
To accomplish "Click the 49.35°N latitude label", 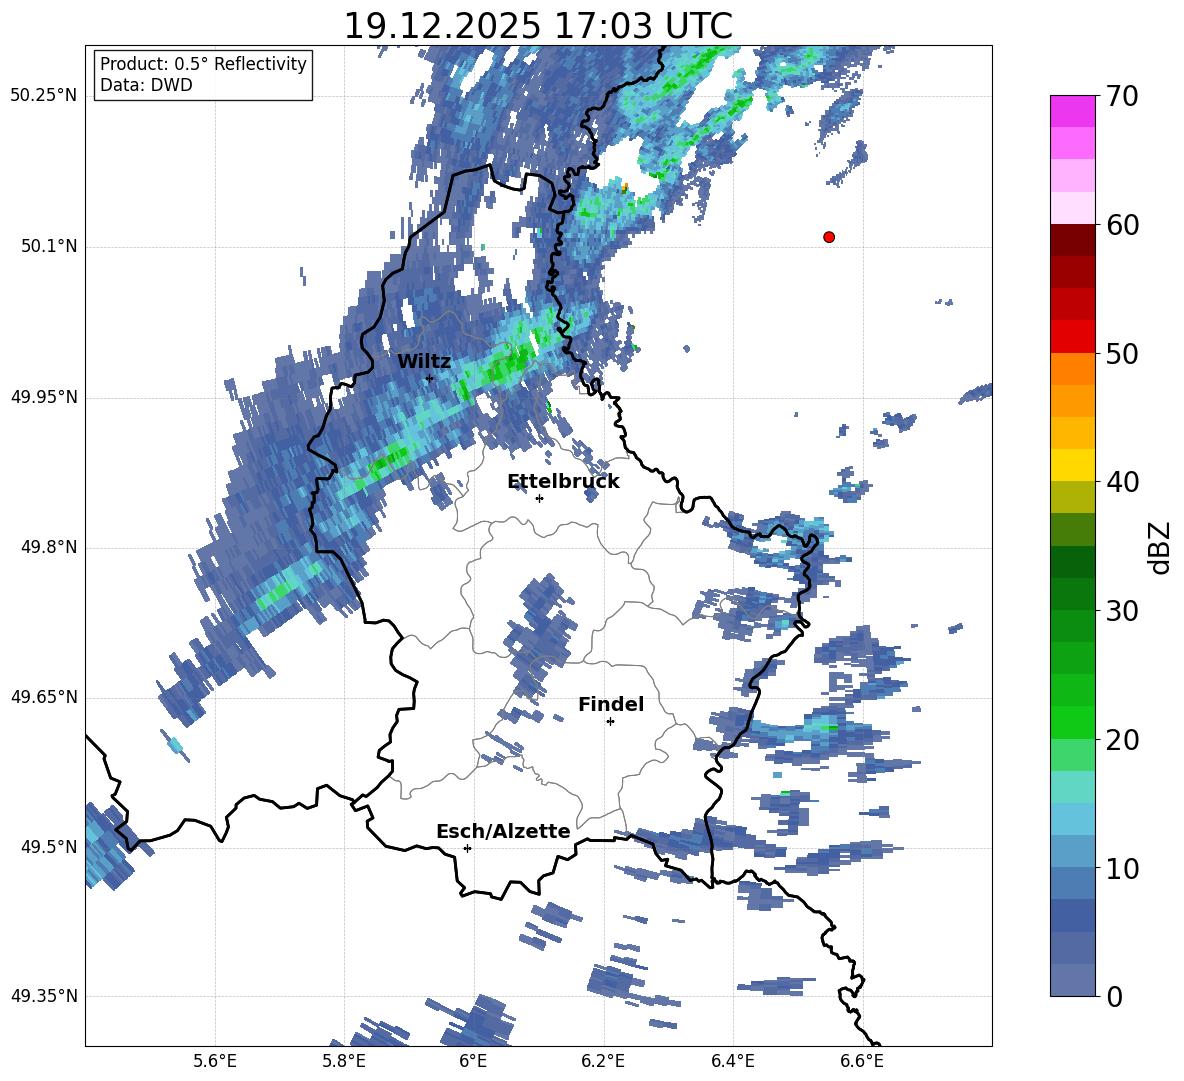I will pos(44,996).
